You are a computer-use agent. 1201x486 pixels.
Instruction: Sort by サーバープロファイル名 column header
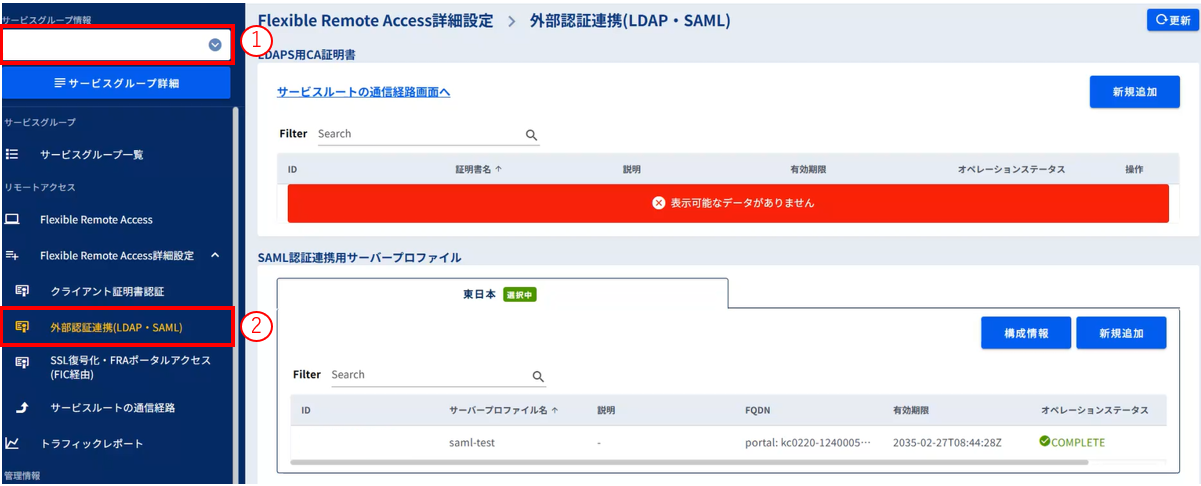pyautogui.click(x=503, y=410)
